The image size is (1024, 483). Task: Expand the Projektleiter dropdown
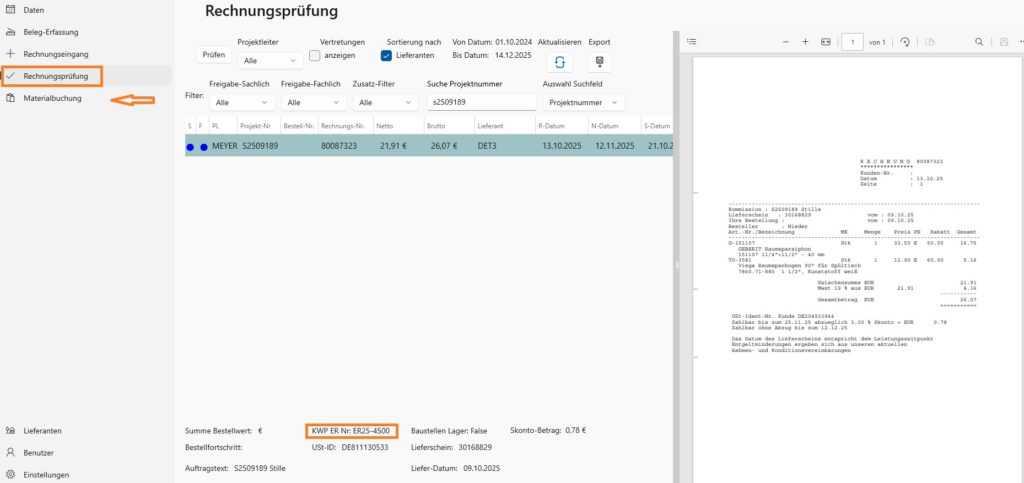click(x=266, y=61)
